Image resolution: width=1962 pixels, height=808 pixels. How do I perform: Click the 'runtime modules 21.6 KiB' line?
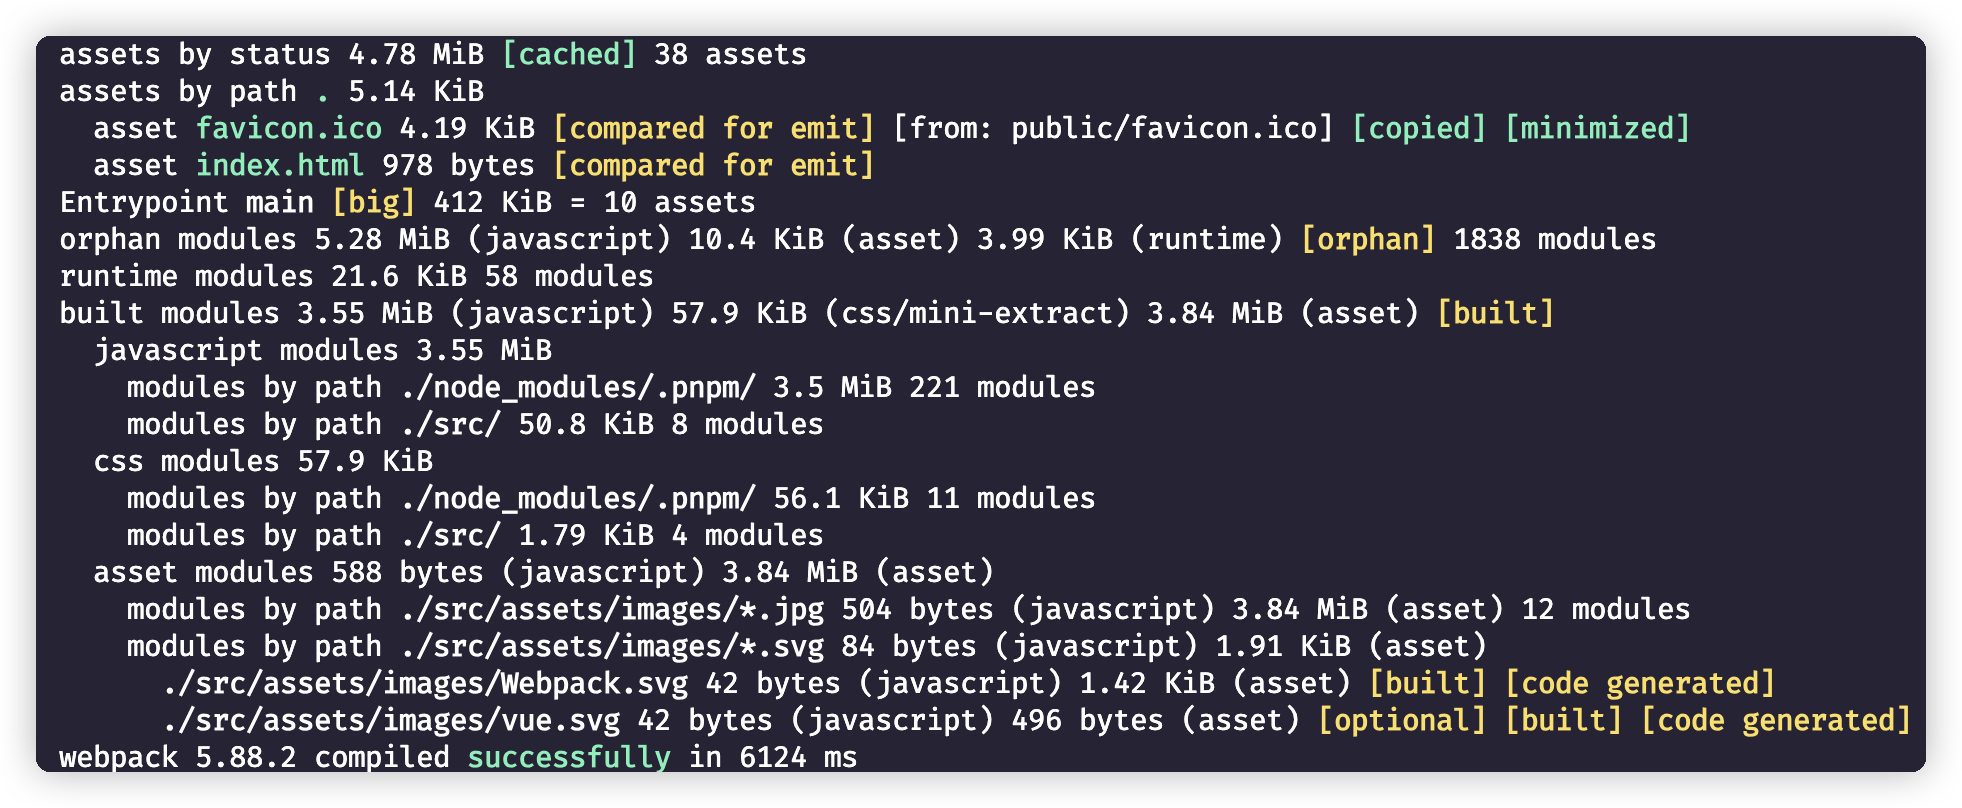(x=356, y=276)
